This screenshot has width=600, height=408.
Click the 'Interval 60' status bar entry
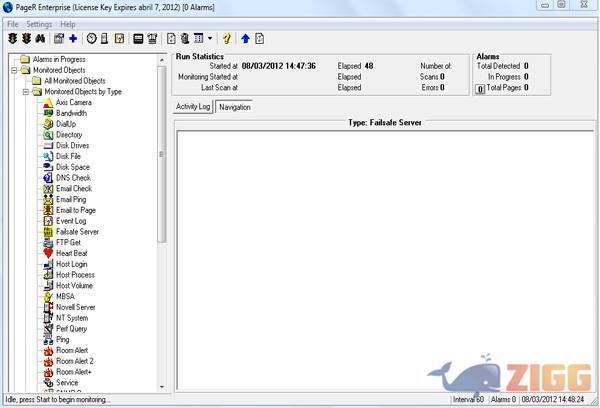tap(468, 400)
